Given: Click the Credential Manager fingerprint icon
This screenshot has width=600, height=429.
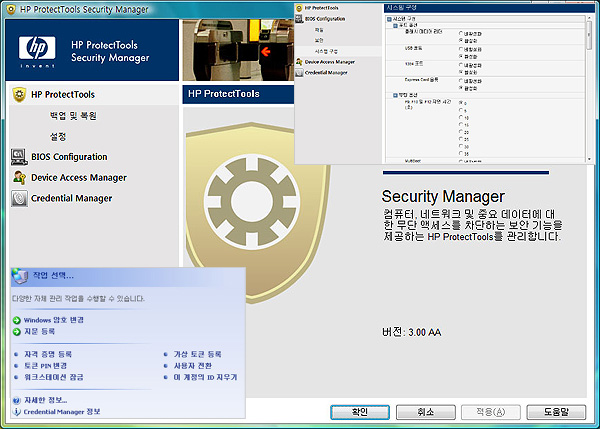Looking at the screenshot, I should click(19, 198).
